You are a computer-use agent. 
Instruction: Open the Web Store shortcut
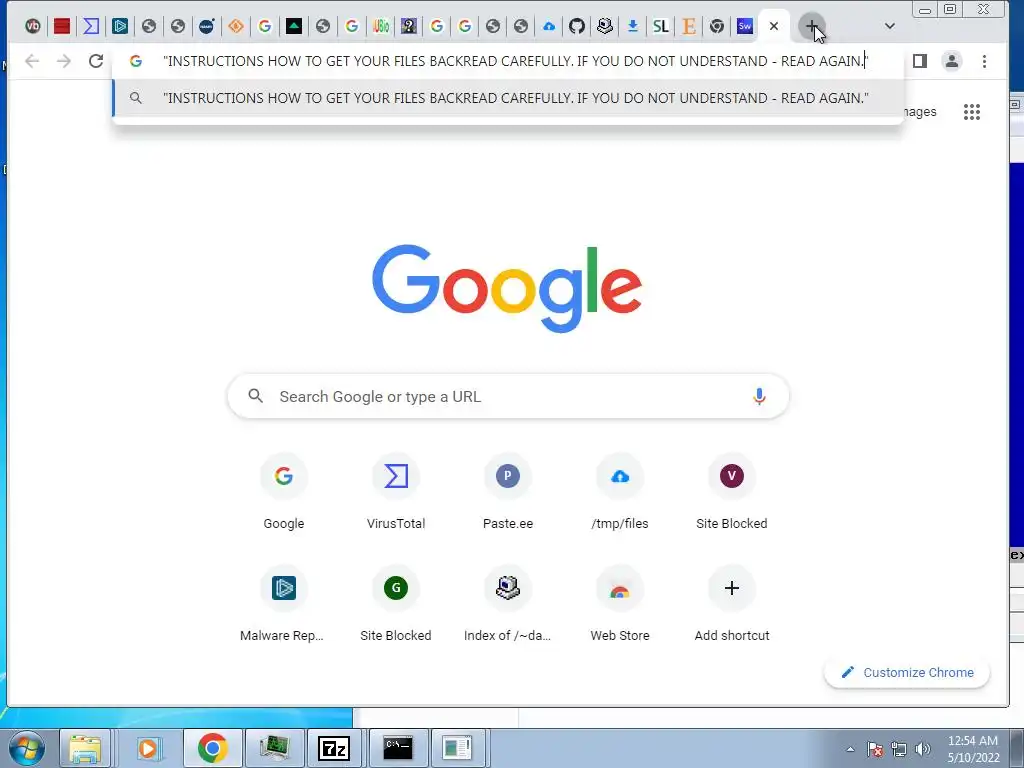pos(620,605)
